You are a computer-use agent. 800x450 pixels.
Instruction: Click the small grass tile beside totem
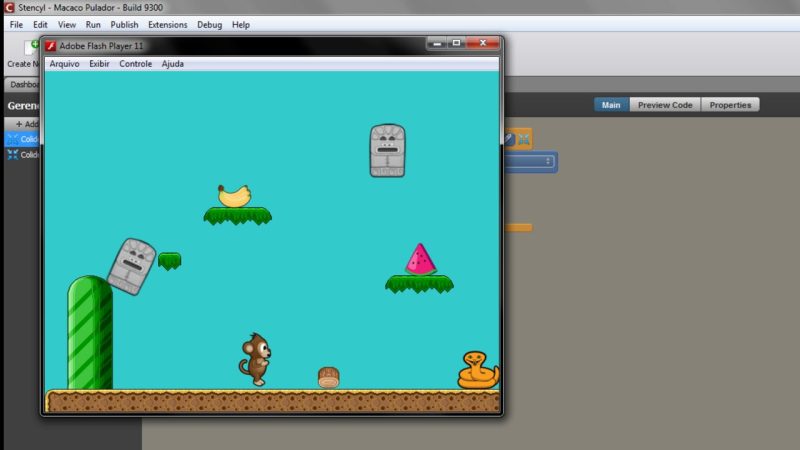(169, 261)
